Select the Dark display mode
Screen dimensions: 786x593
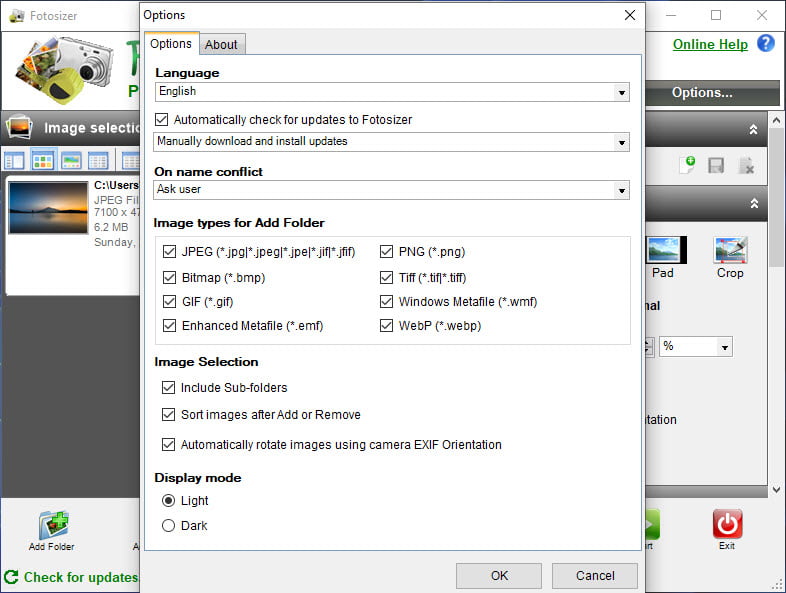coord(168,525)
